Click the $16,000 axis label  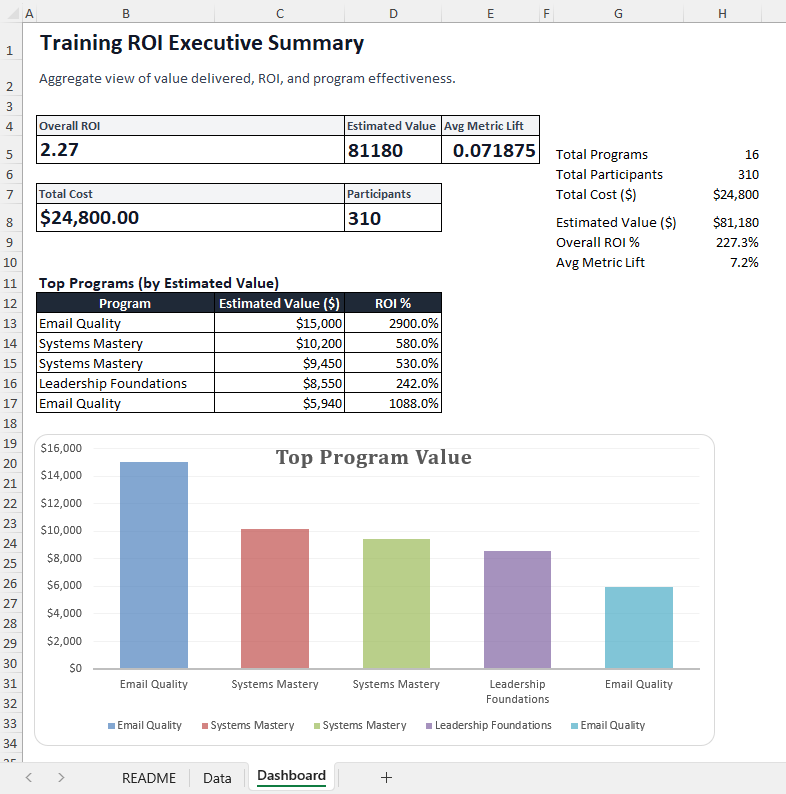coord(61,448)
